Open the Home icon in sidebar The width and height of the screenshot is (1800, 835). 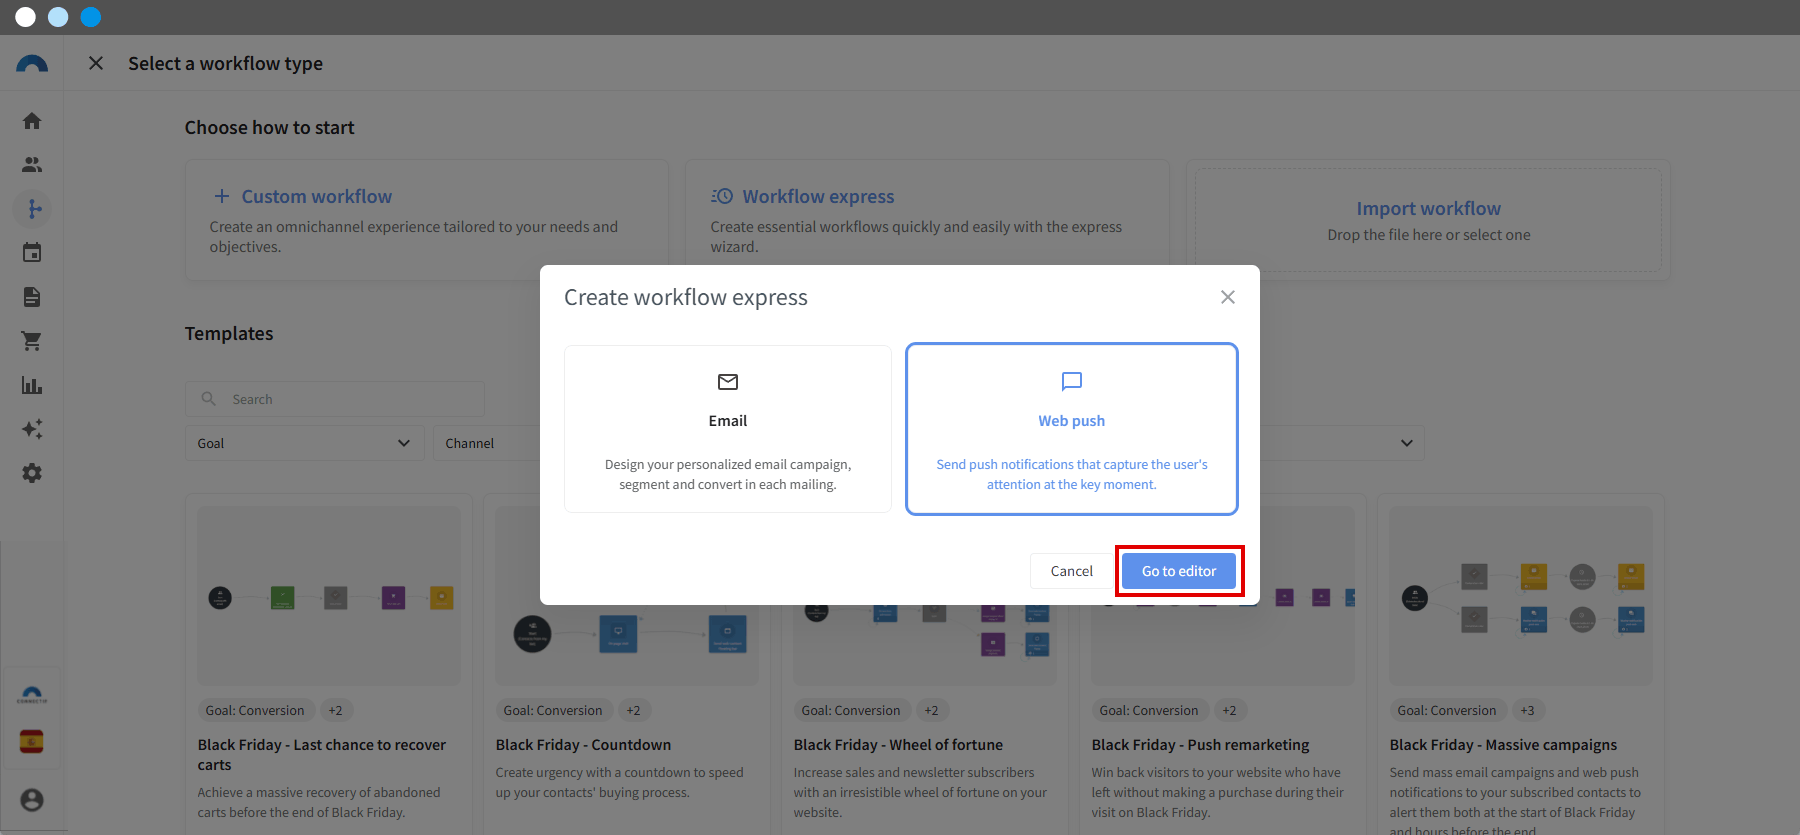[x=32, y=121]
